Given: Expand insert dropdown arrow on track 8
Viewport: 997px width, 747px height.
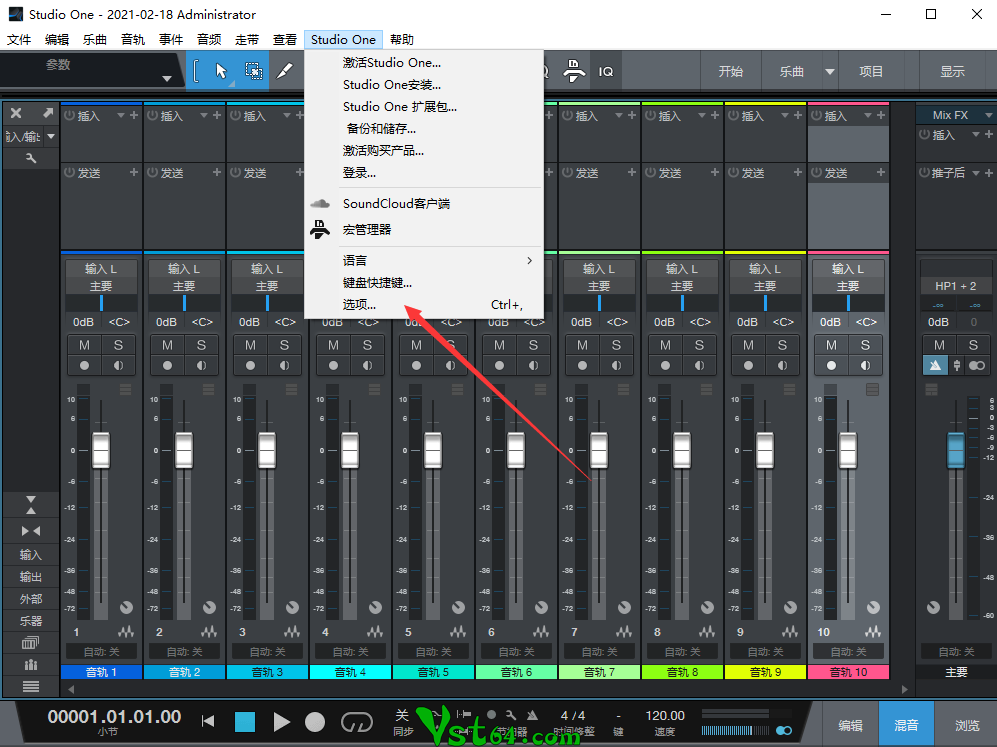Looking at the screenshot, I should pos(702,115).
